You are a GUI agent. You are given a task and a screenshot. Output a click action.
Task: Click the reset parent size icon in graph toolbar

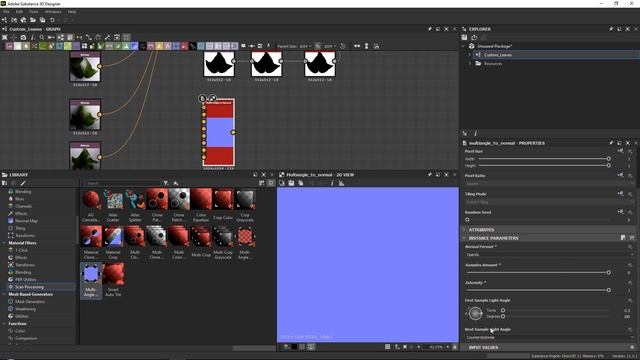pyautogui.click(x=342, y=46)
